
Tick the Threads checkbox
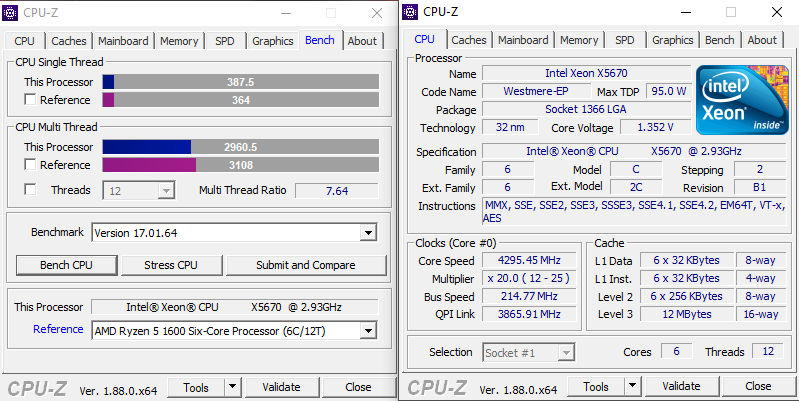coord(31,190)
